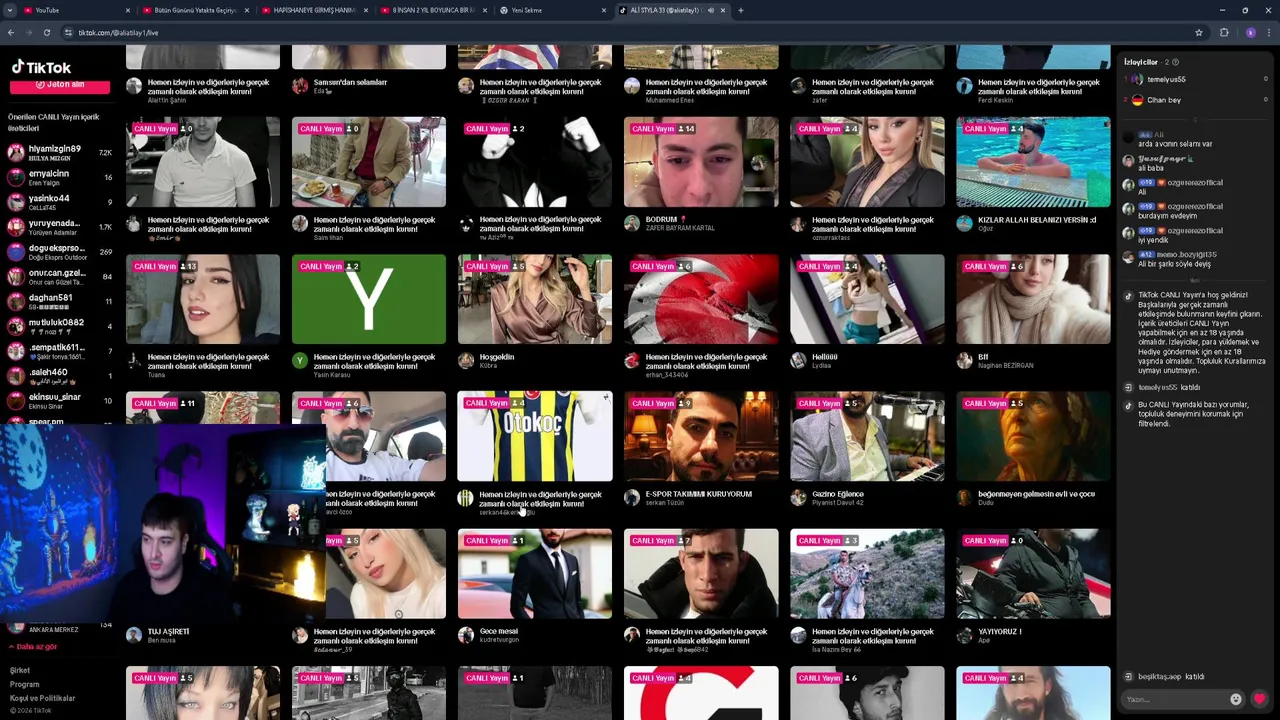Image resolution: width=1280 pixels, height=720 pixels.
Task: Switch to Bütün Günümü Yatakta Geçiriyo tab
Action: 195,10
